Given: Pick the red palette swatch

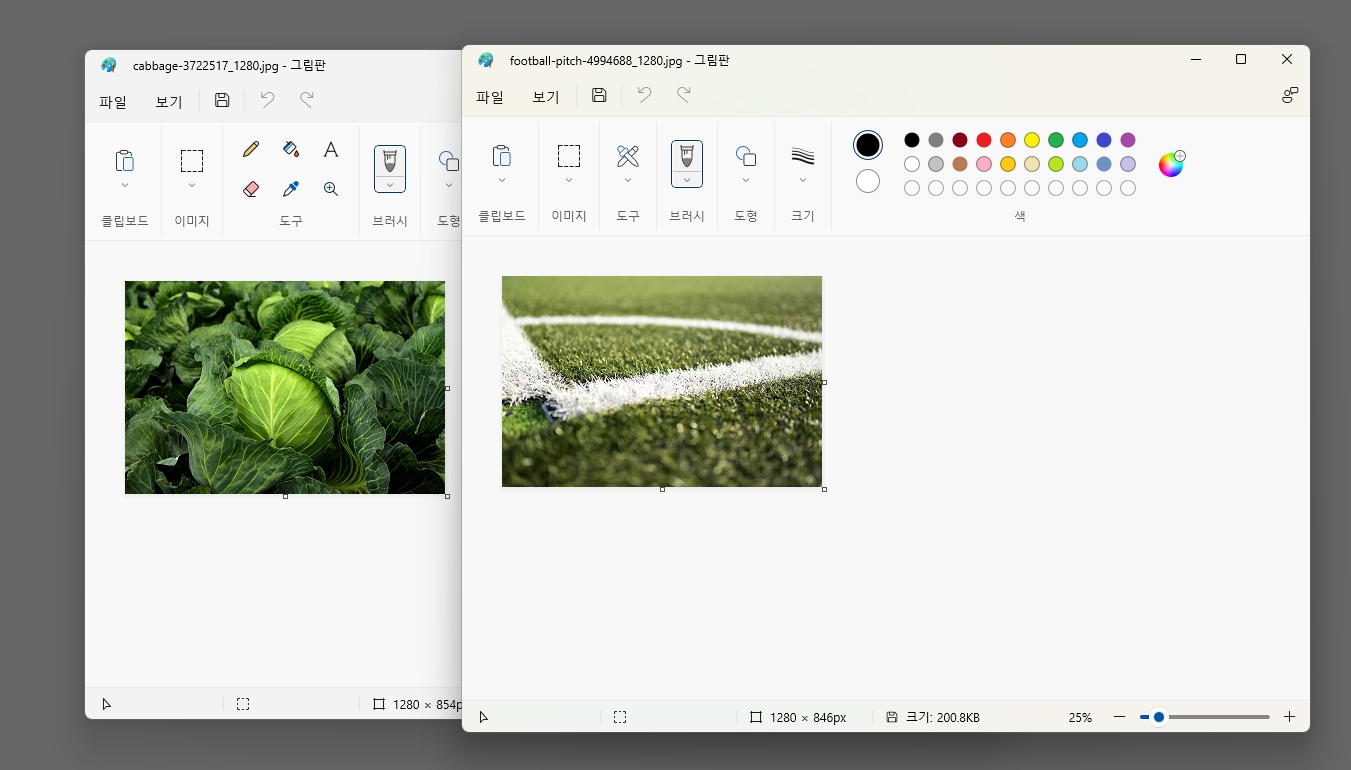Looking at the screenshot, I should click(x=984, y=140).
